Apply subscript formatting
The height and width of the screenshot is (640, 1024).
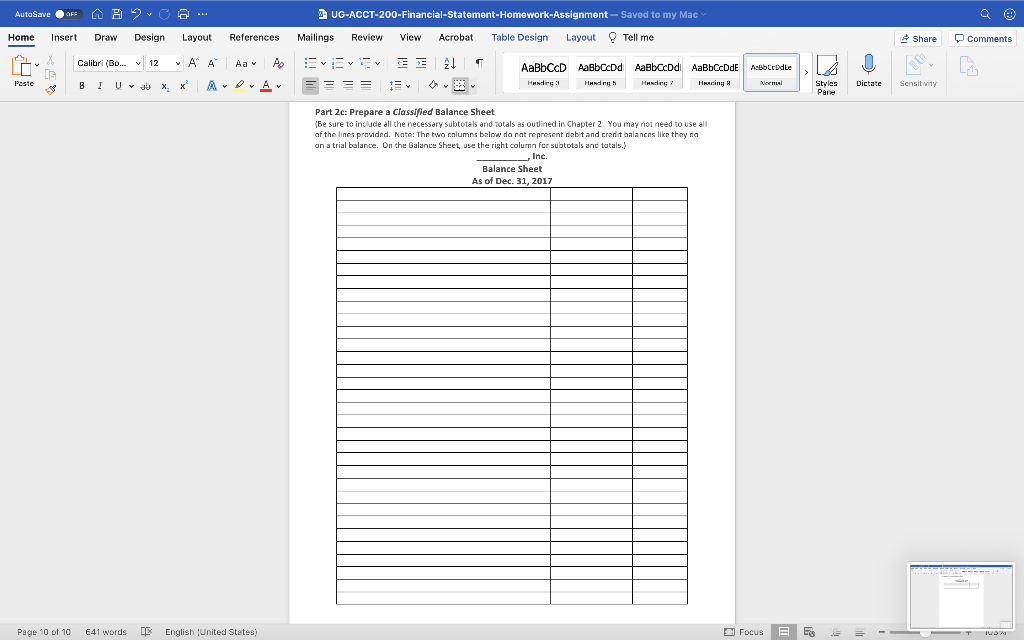pyautogui.click(x=165, y=86)
